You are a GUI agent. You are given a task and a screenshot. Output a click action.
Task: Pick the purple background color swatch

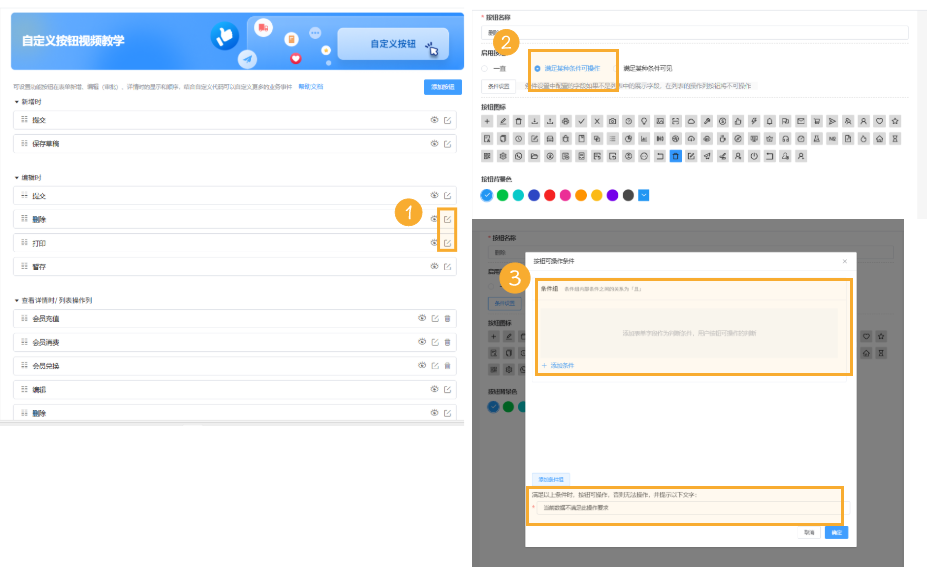(x=612, y=195)
